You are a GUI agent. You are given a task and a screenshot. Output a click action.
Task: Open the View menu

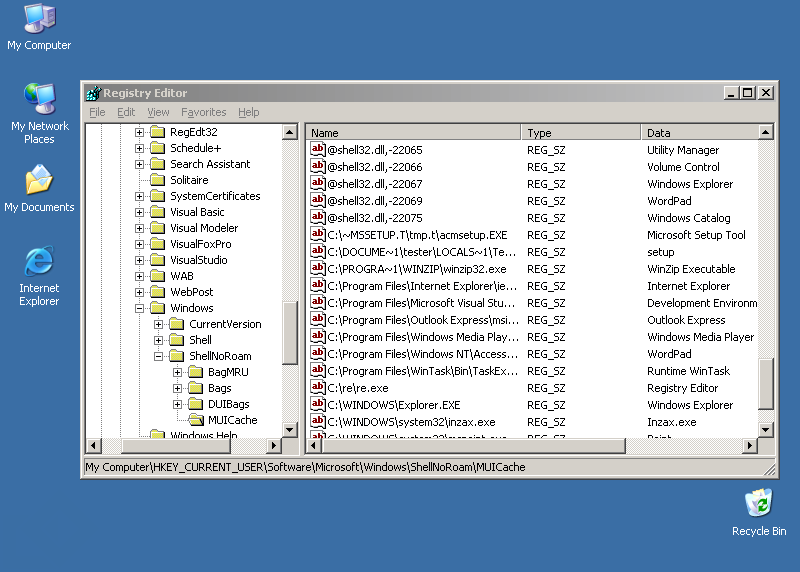[x=158, y=112]
